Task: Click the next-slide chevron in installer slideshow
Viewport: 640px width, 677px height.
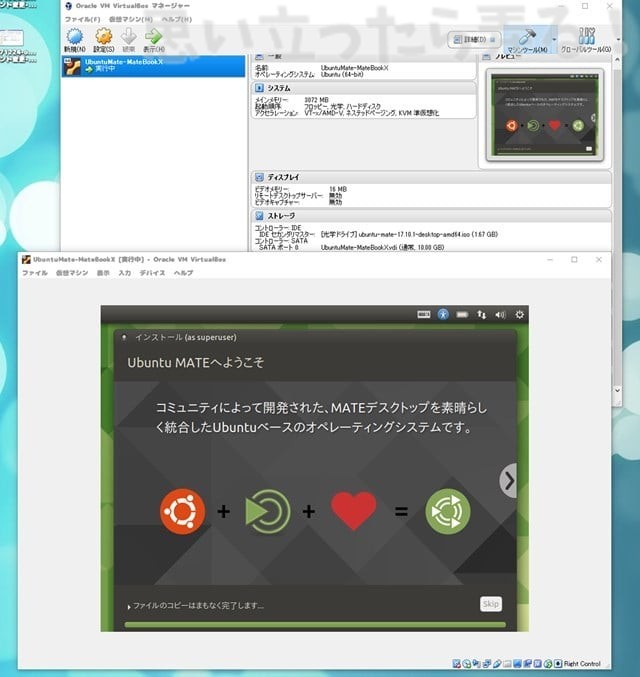Action: tap(509, 481)
